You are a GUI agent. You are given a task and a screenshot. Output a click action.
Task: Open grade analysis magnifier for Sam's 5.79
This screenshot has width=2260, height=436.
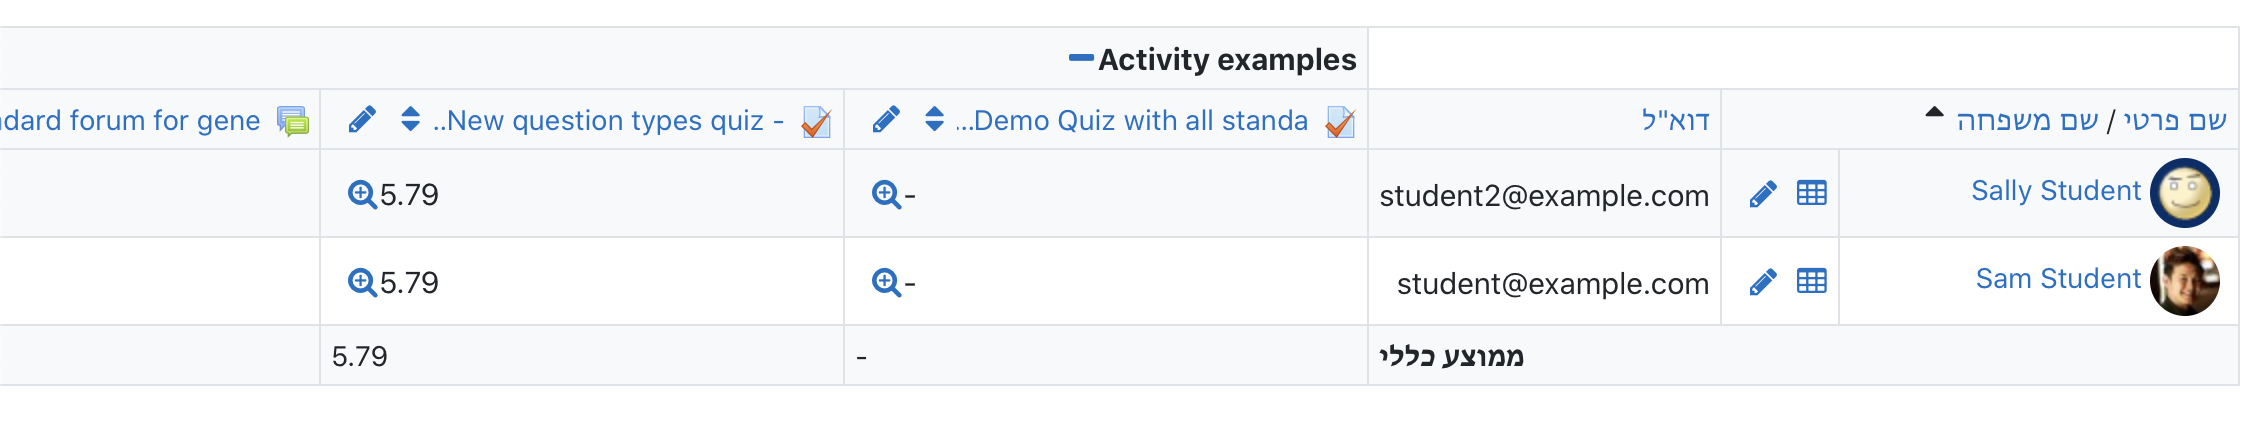click(362, 282)
